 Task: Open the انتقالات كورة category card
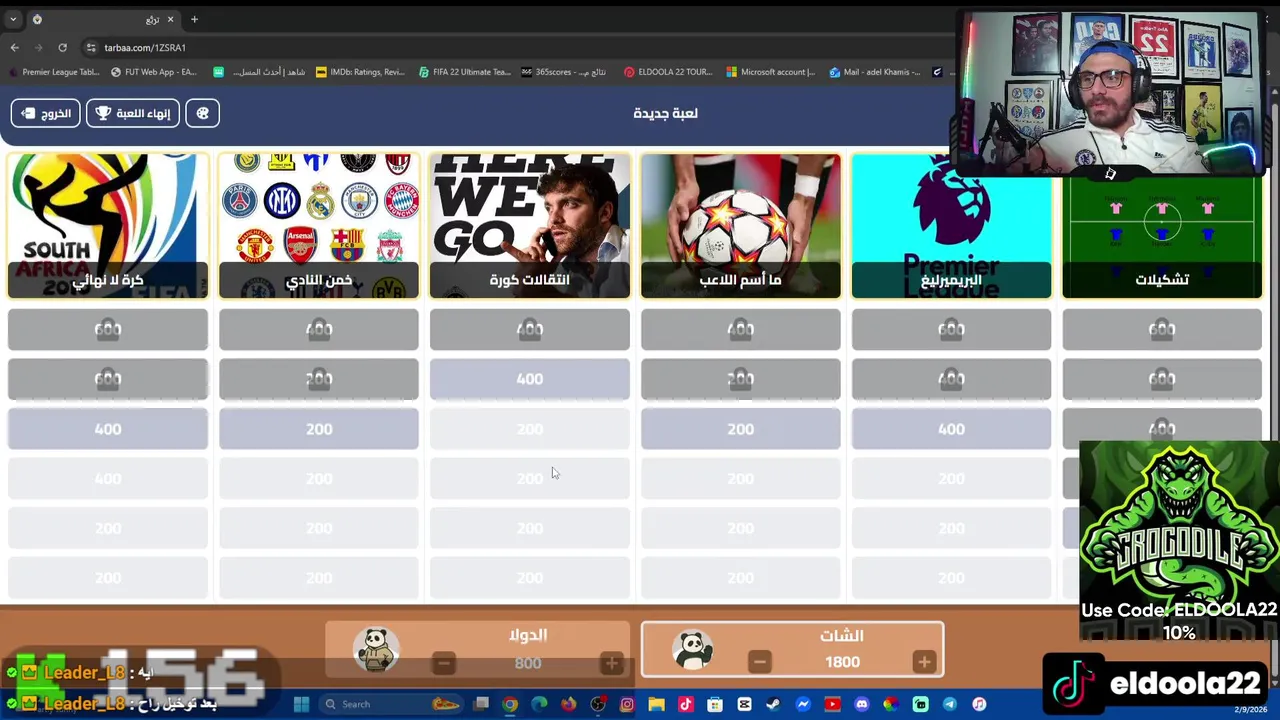click(x=530, y=226)
